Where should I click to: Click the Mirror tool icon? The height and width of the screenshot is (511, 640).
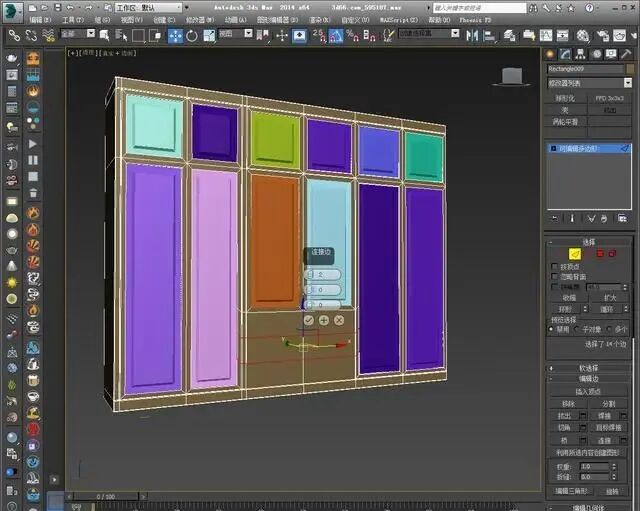[472, 36]
